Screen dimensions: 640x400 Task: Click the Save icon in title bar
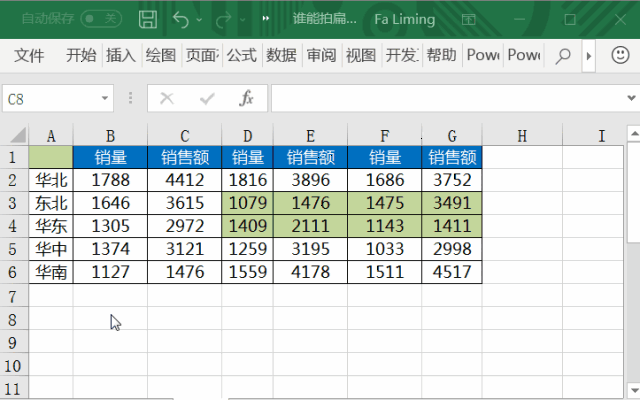[x=148, y=19]
